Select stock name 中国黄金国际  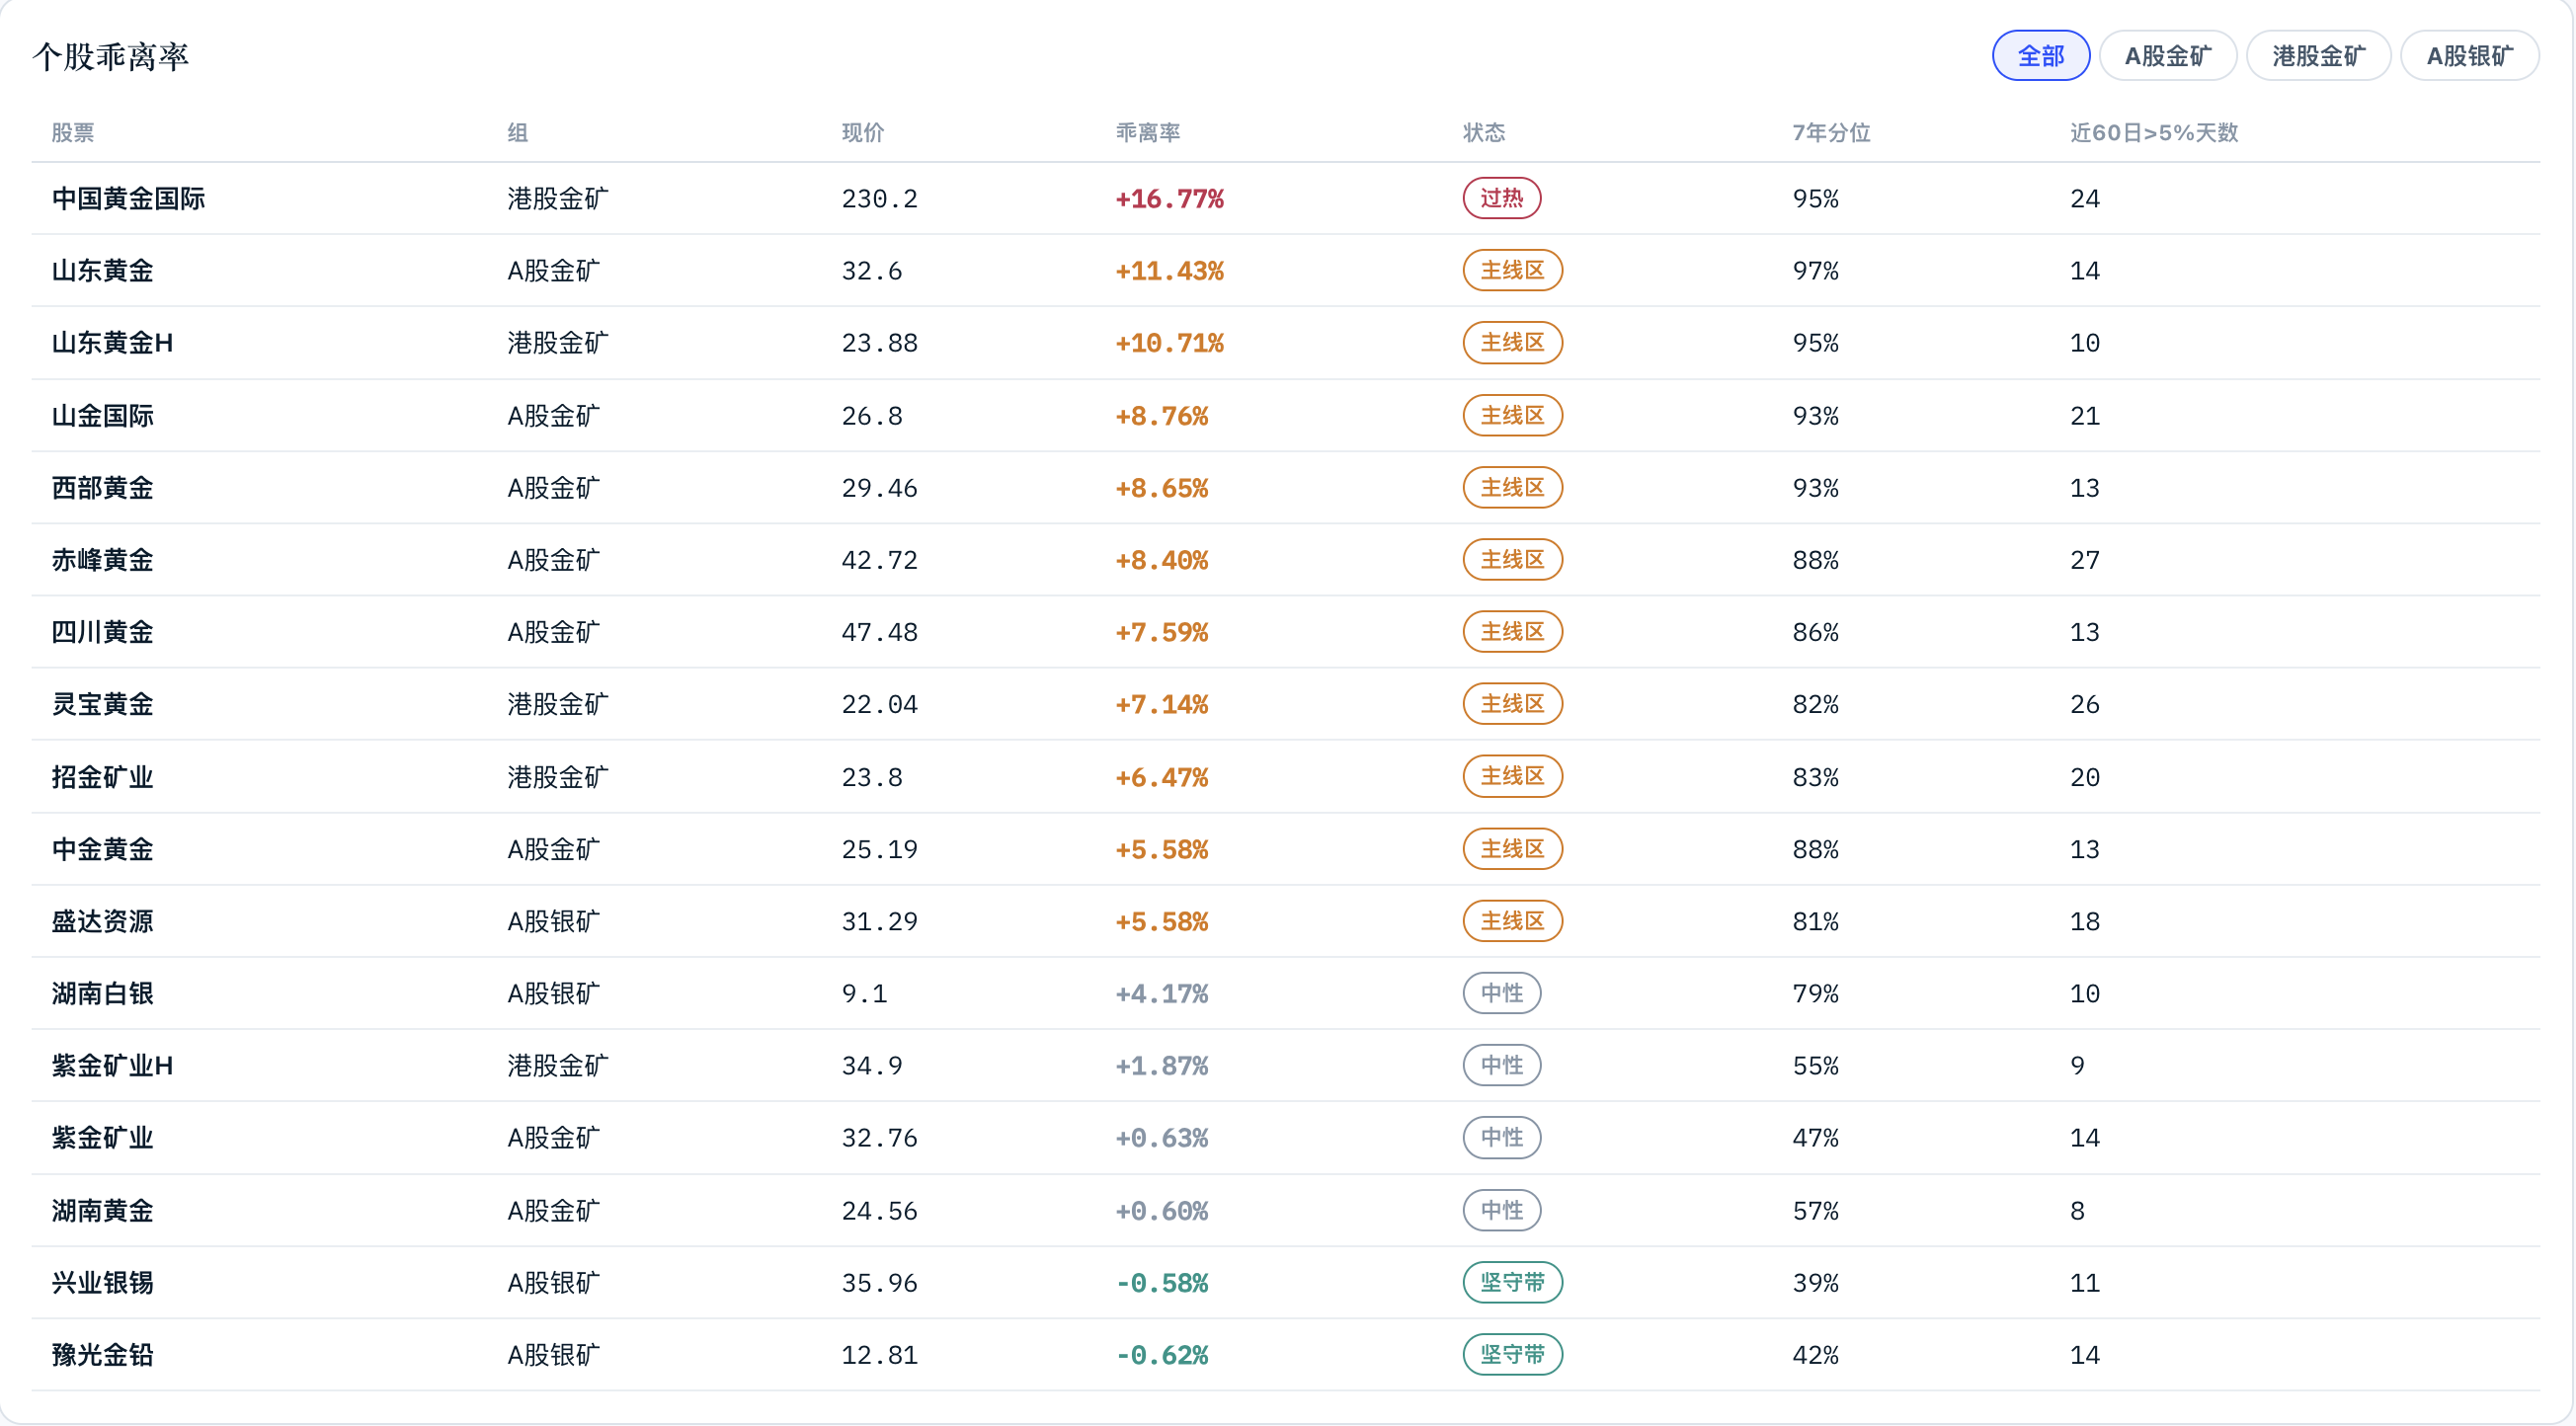click(128, 199)
